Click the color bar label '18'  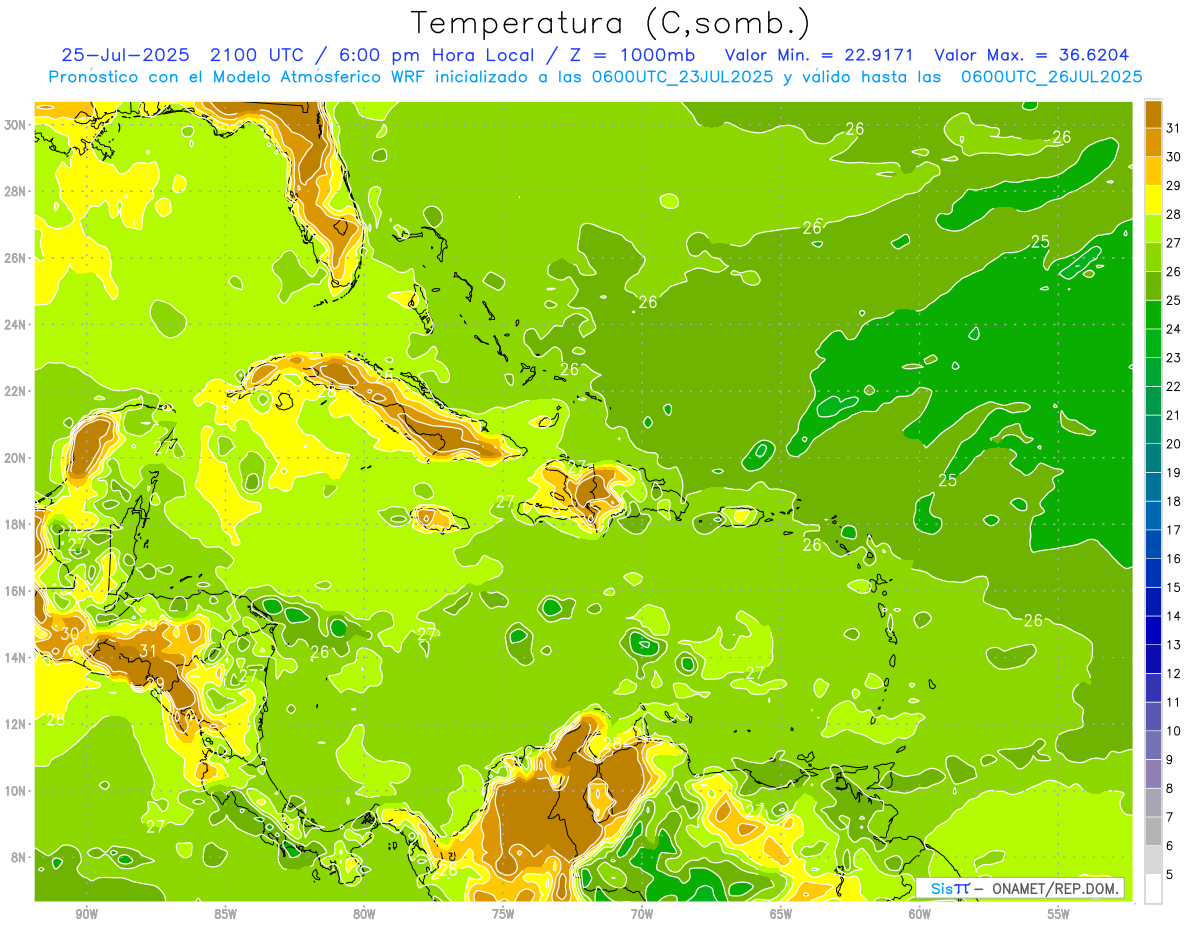tap(1174, 501)
